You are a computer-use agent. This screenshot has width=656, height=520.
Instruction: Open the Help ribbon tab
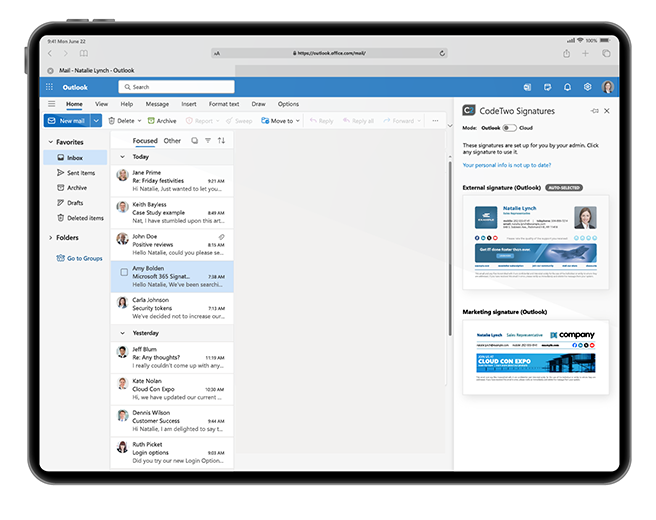pos(127,104)
